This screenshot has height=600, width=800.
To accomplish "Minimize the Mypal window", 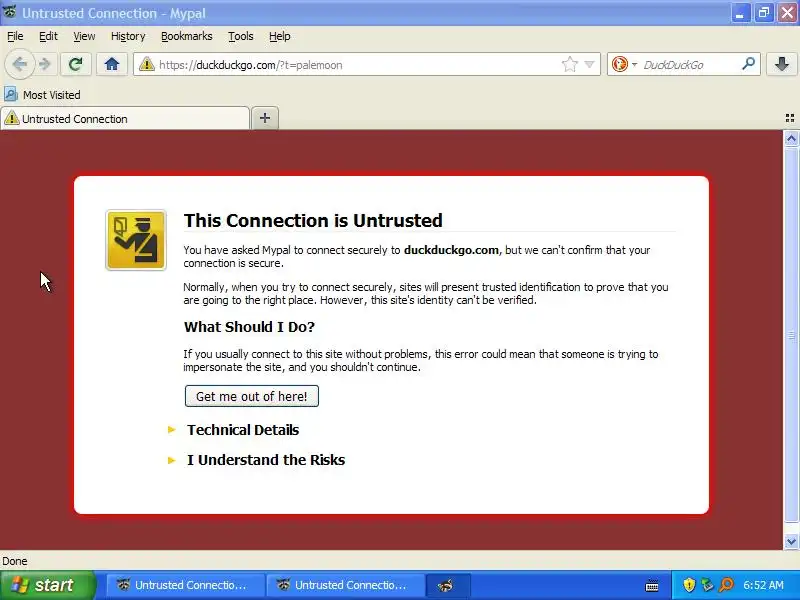I will pos(740,13).
